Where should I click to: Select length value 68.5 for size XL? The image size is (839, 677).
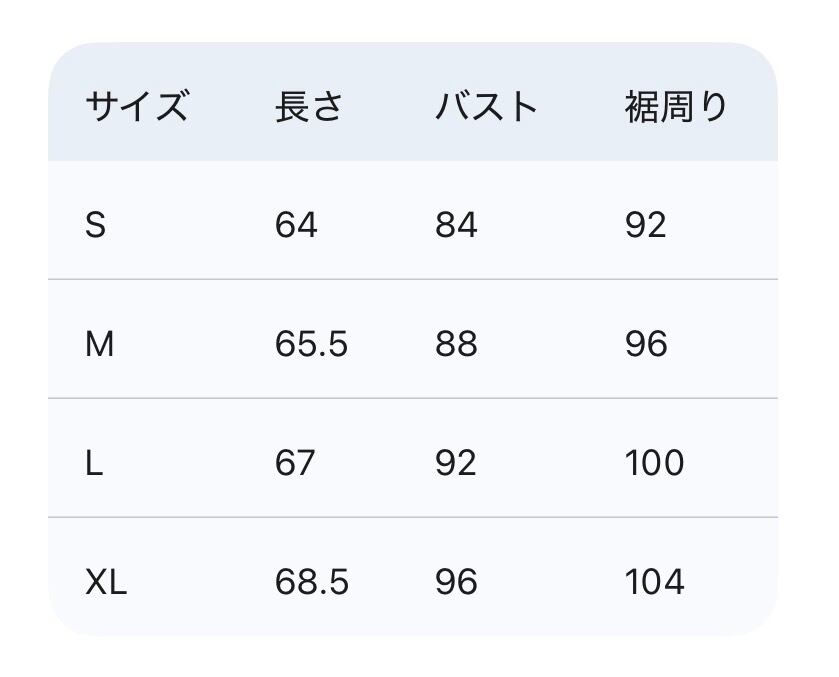pyautogui.click(x=312, y=582)
